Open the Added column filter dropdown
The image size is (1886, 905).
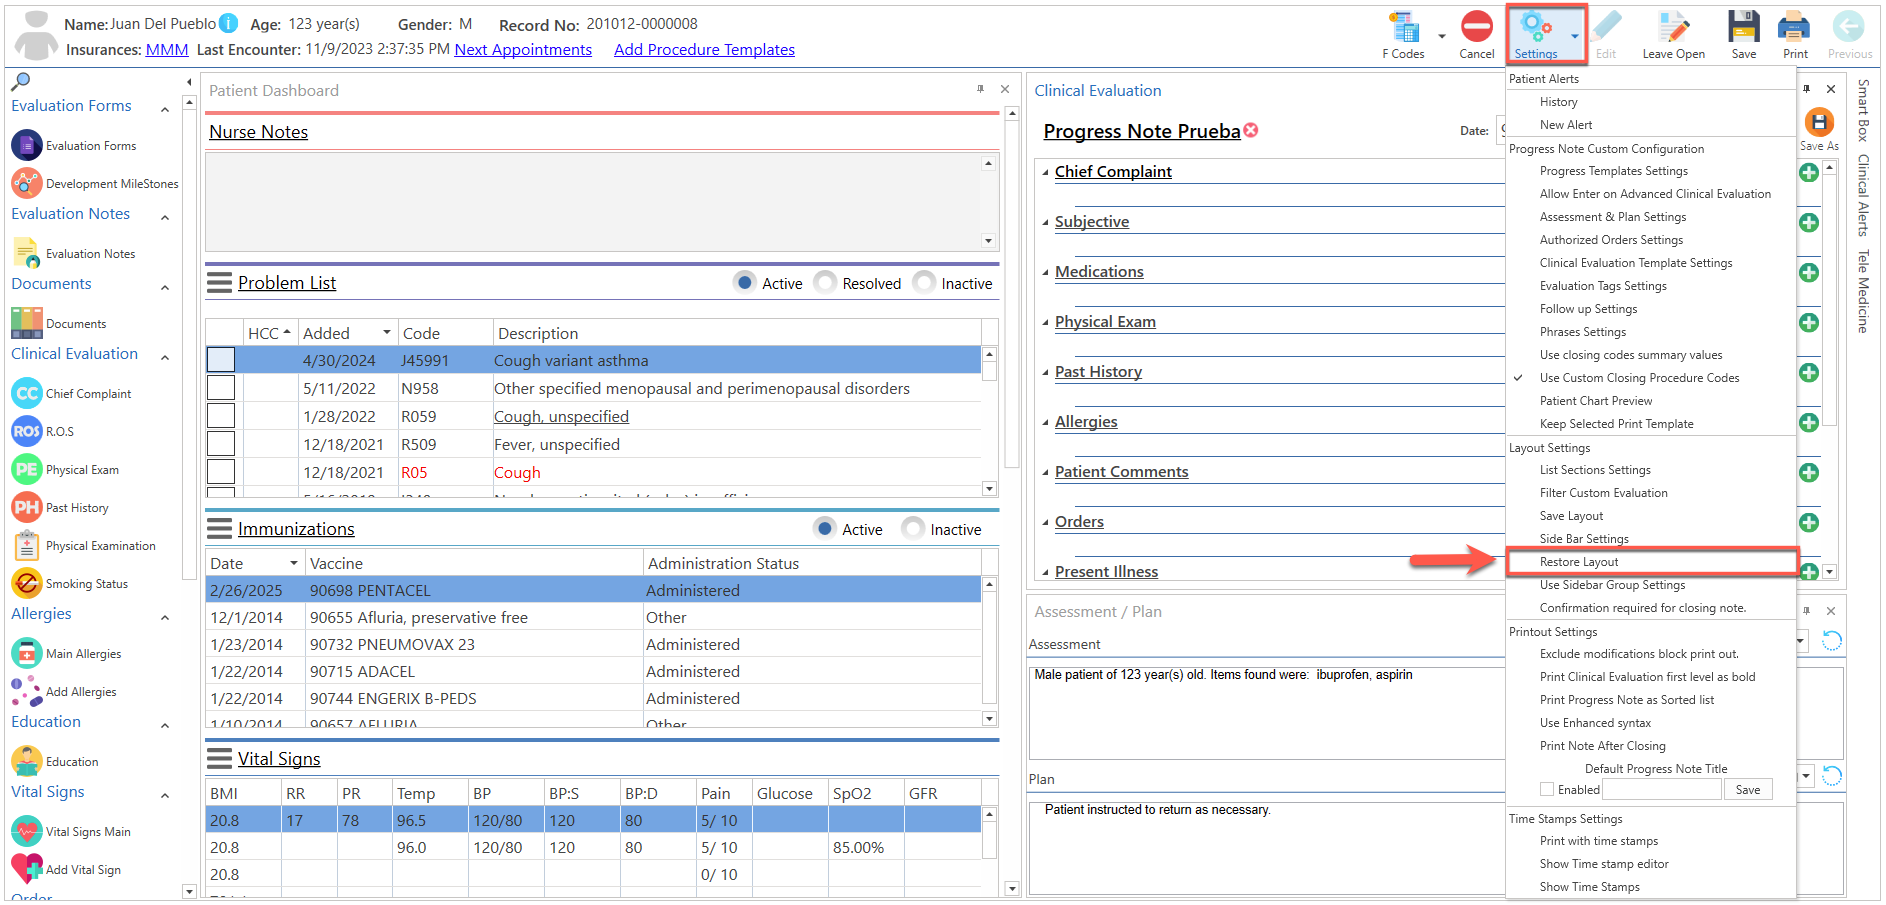[386, 332]
